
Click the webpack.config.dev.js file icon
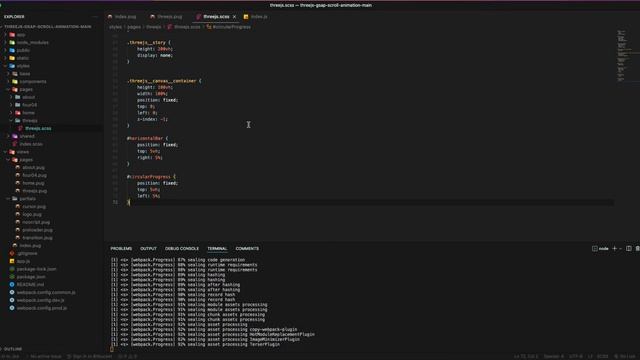12,300
